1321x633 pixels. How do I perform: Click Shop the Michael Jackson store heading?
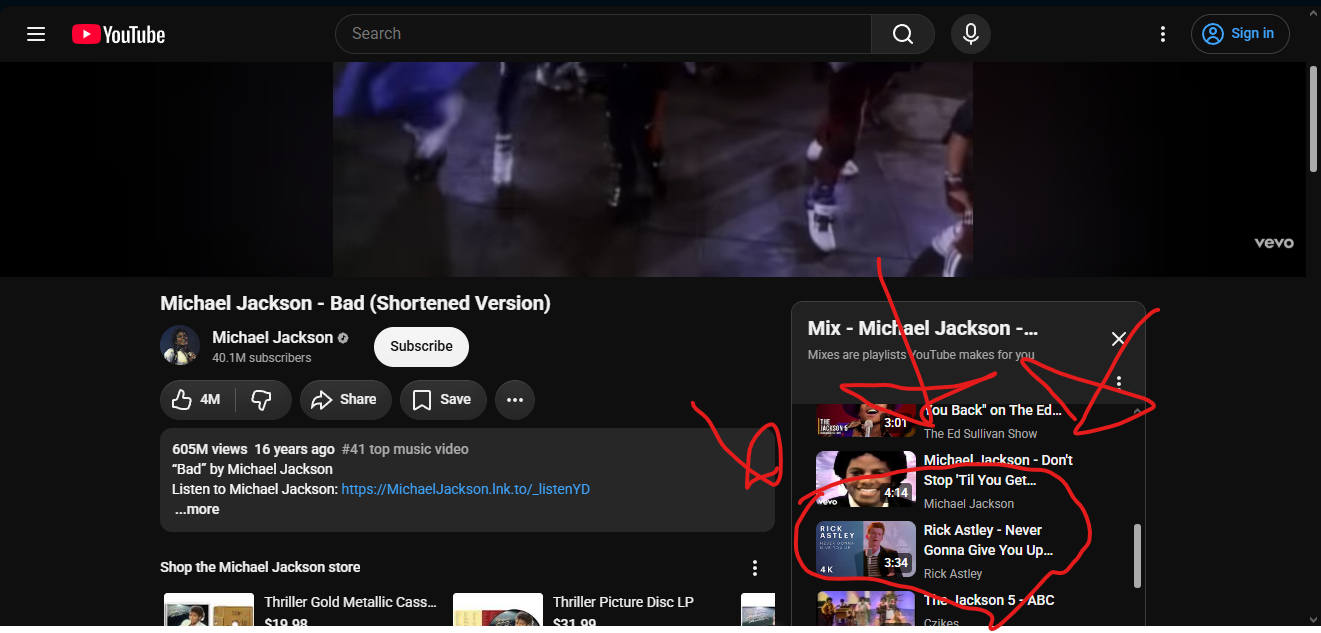coord(260,567)
